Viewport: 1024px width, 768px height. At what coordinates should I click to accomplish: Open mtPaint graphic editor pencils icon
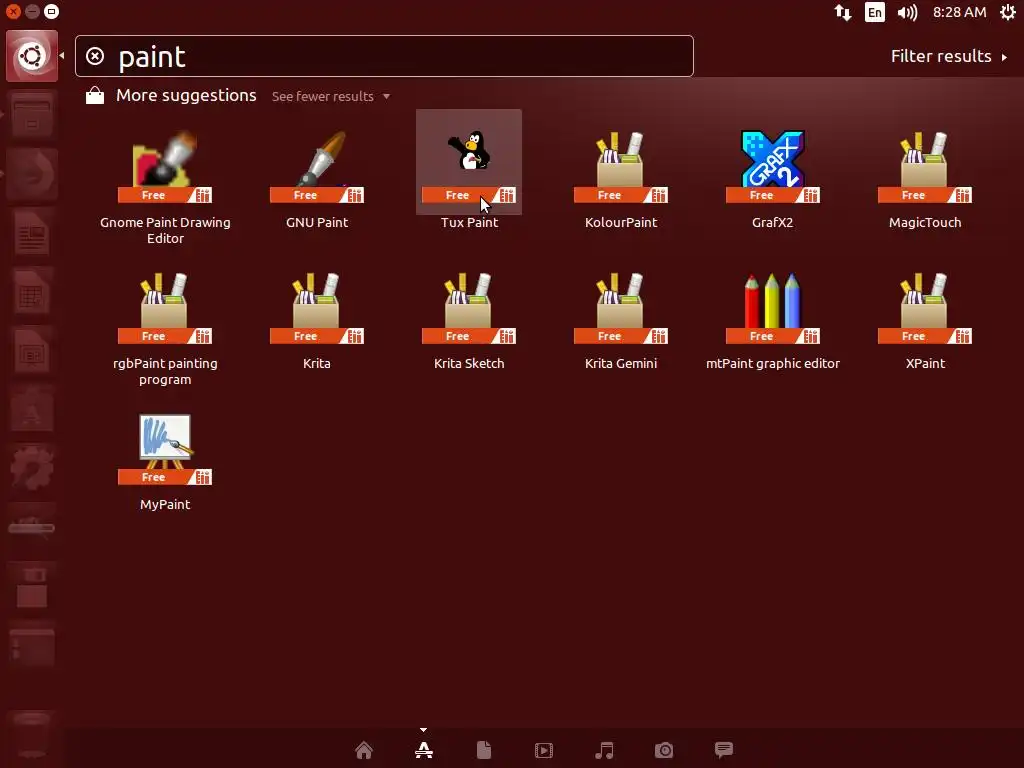773,307
